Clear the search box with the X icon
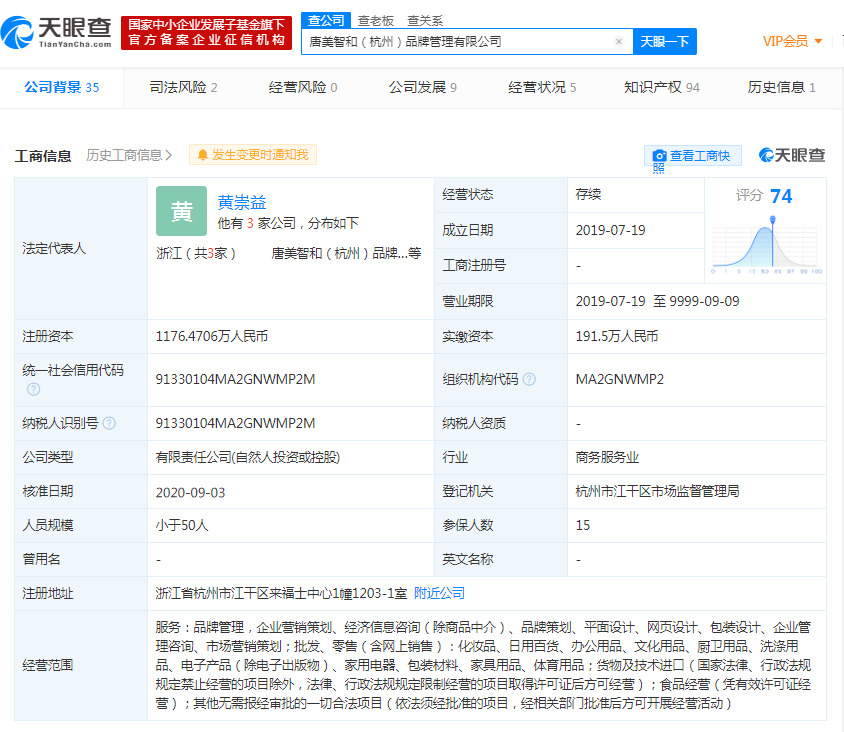Image resolution: width=844 pixels, height=732 pixels. pos(619,41)
